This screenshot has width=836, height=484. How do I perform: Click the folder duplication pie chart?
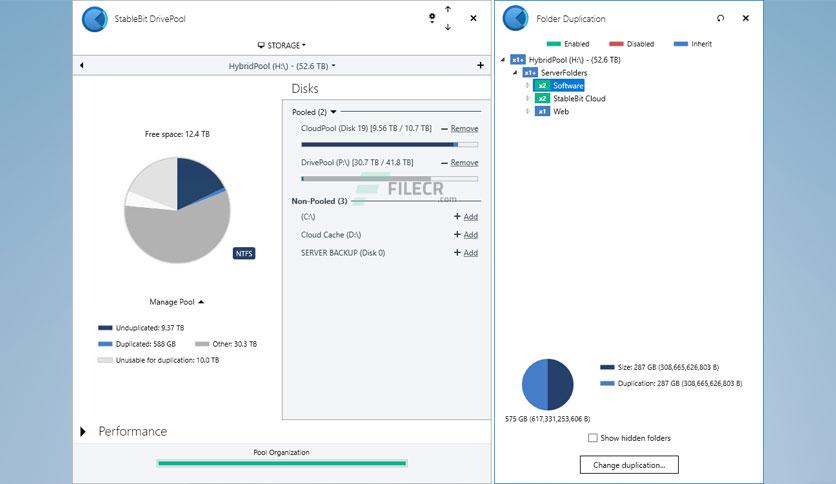pyautogui.click(x=548, y=384)
